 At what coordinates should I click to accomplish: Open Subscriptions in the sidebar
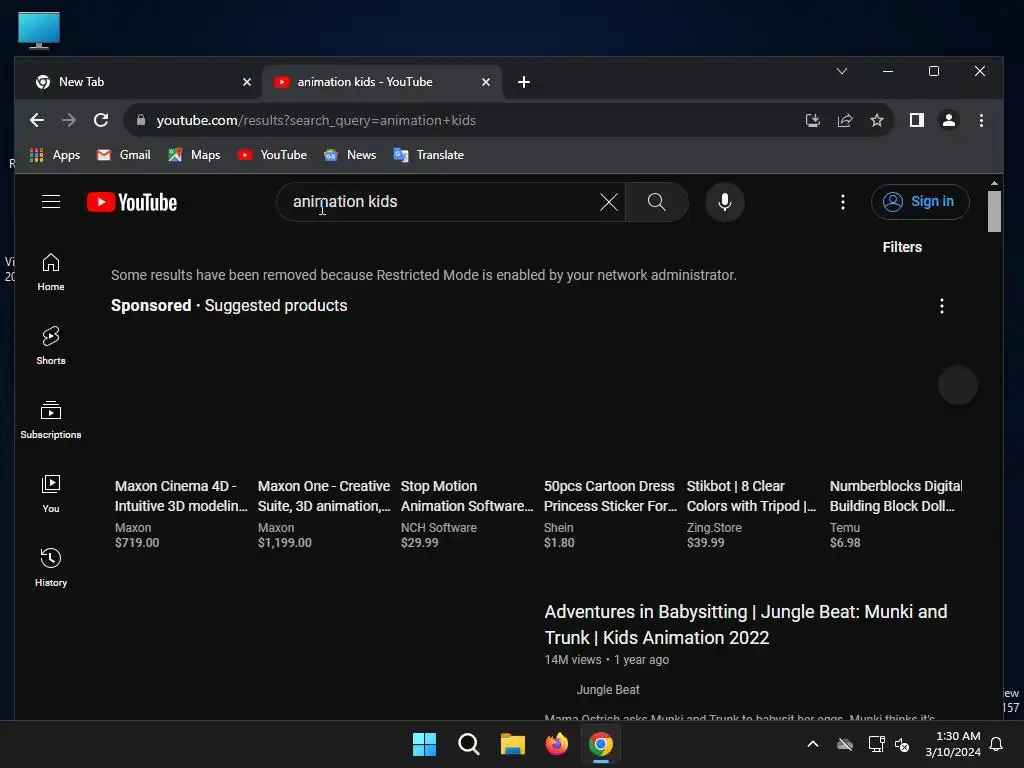(x=51, y=420)
